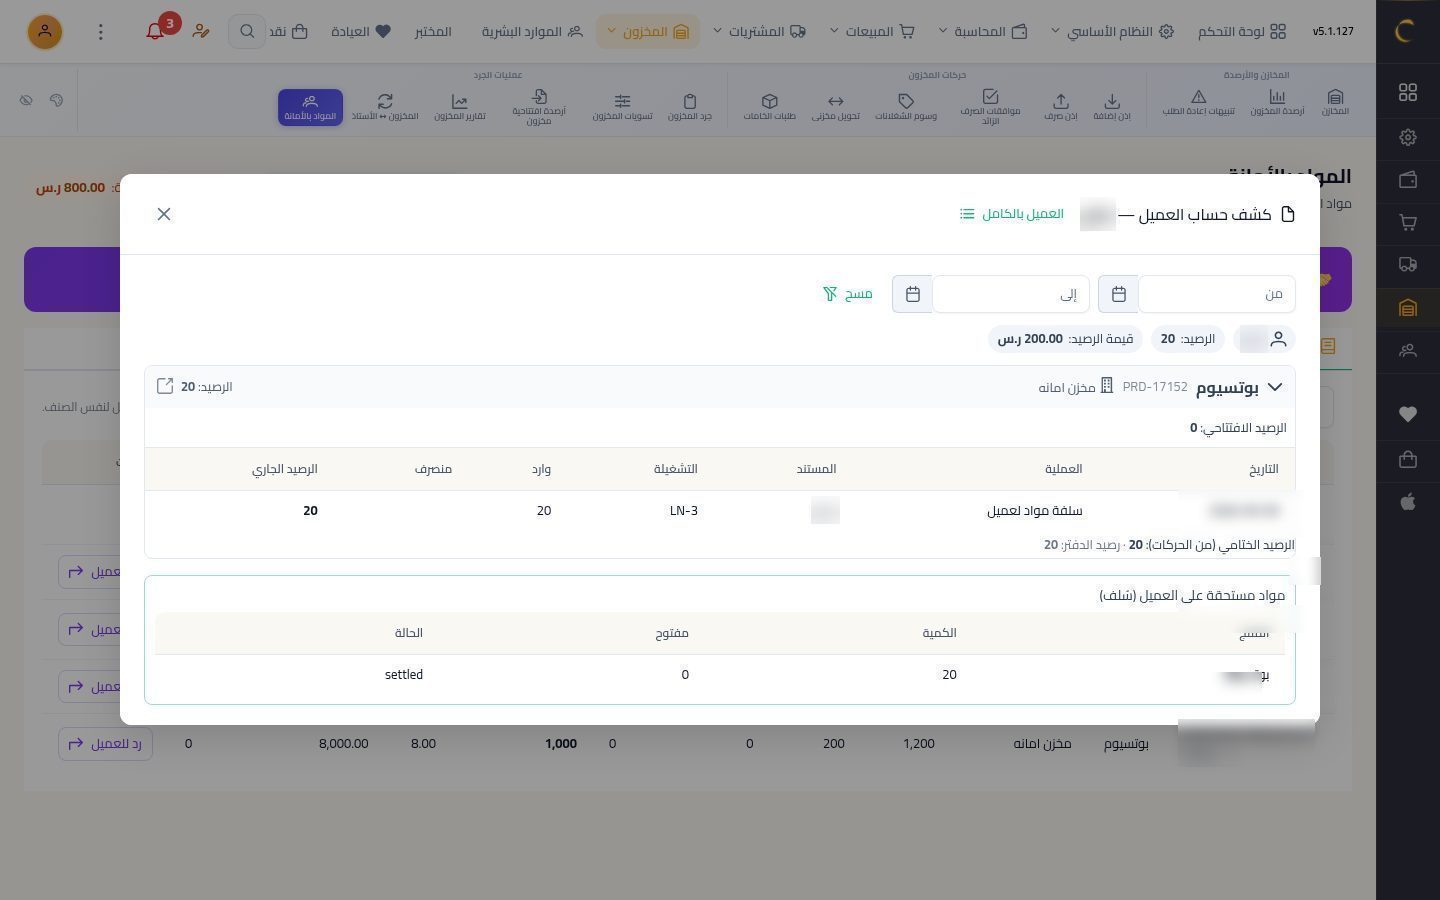Close the customer account statement dialog
The image size is (1440, 900).
[164, 214]
